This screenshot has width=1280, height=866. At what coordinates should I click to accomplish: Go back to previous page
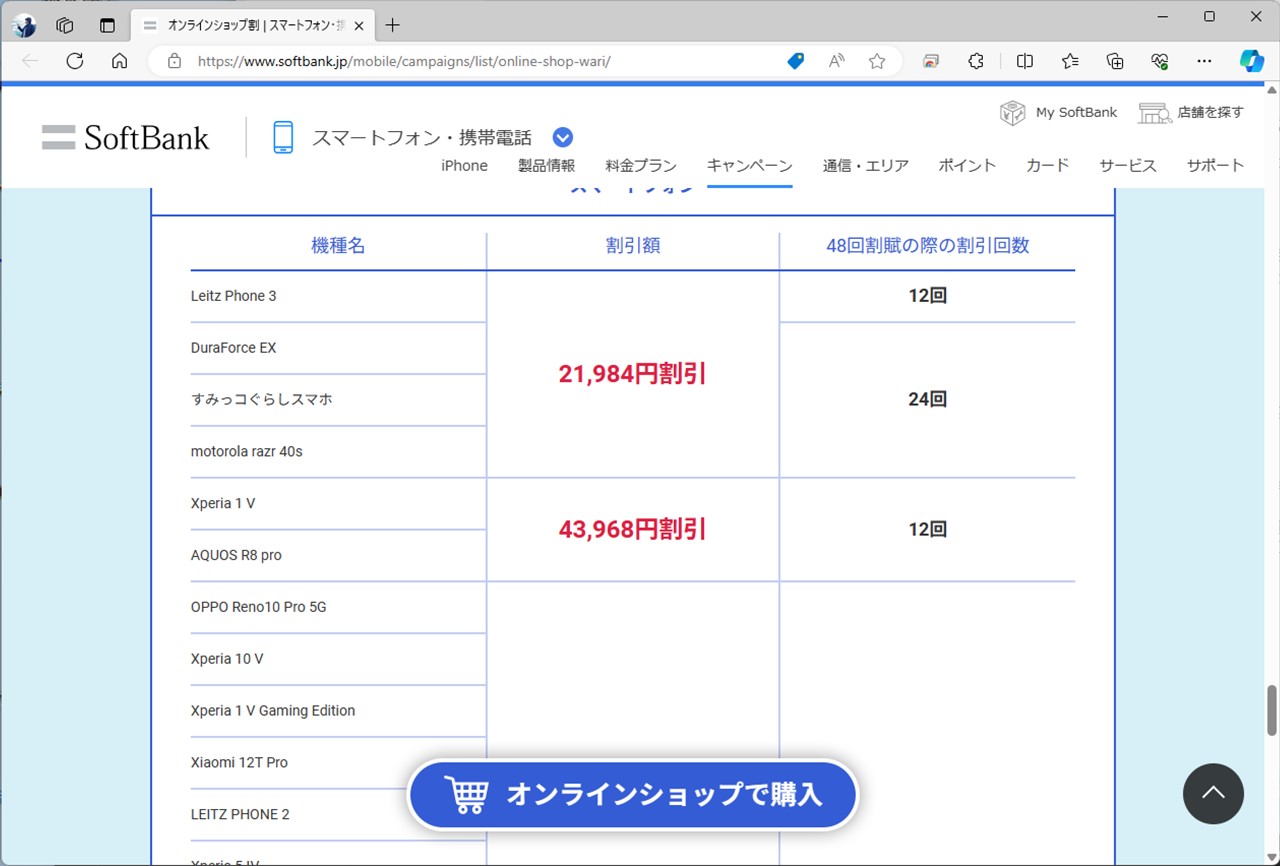point(30,61)
